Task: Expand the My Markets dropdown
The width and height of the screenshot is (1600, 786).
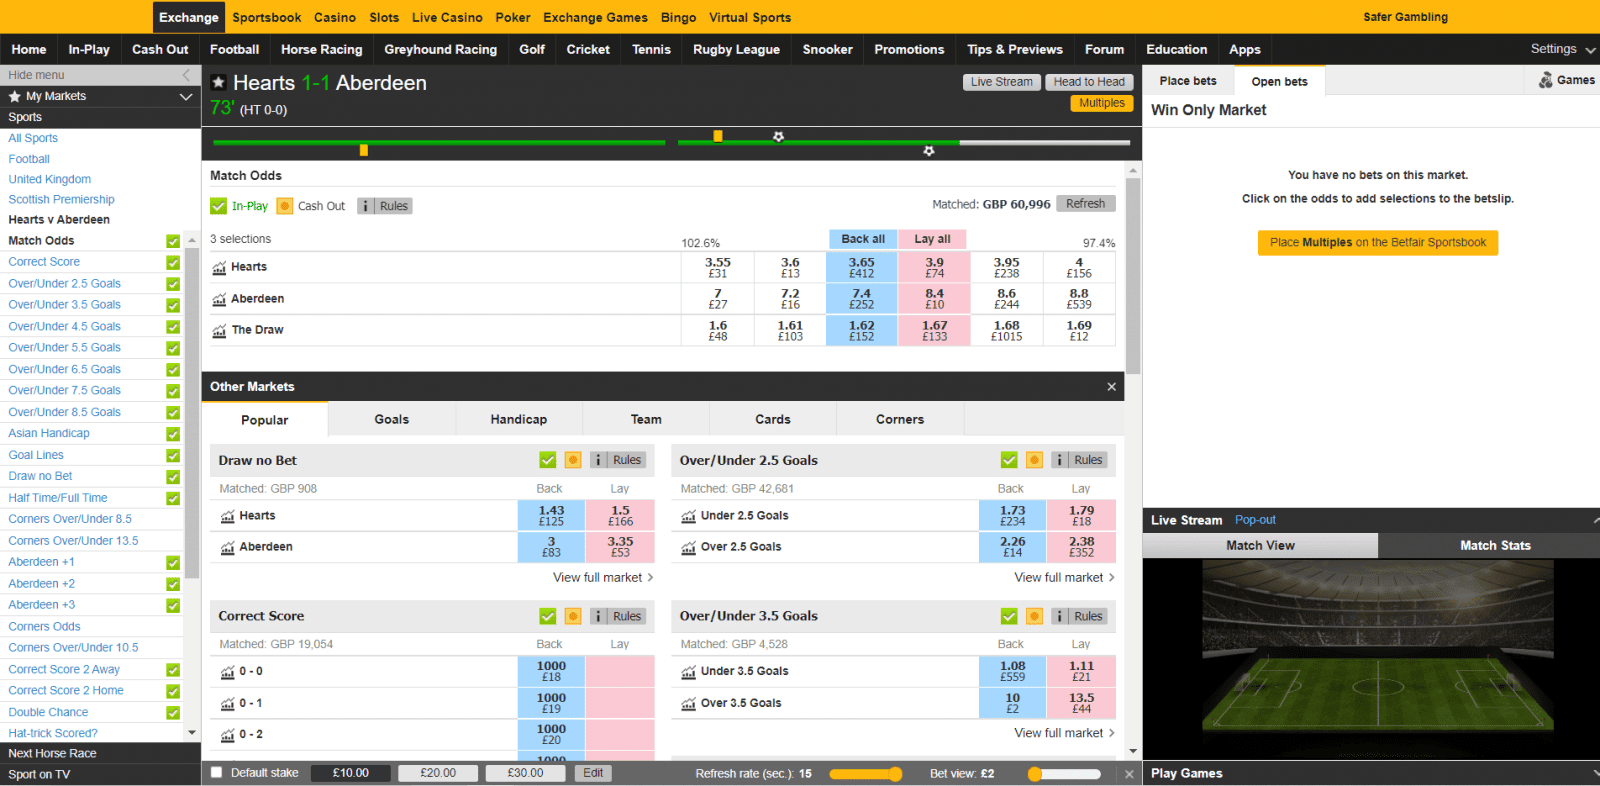Action: [185, 96]
